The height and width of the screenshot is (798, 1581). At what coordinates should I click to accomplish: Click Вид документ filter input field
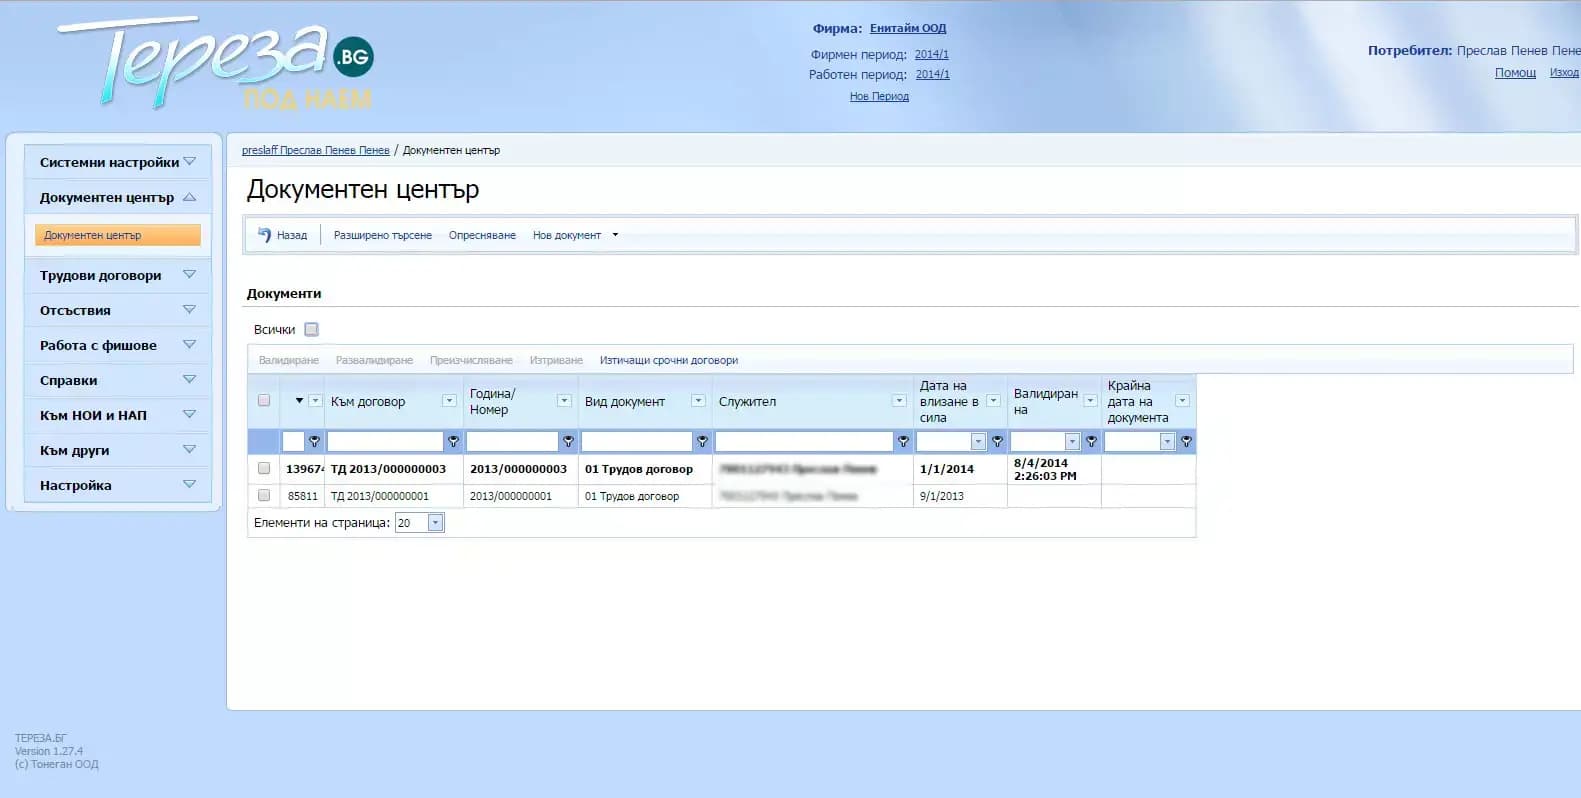pyautogui.click(x=637, y=441)
